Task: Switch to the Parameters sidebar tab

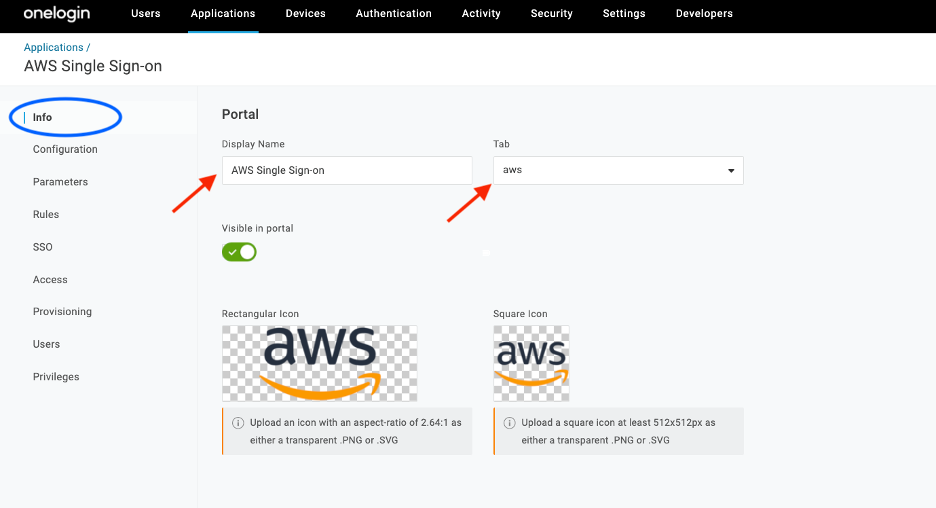Action: pyautogui.click(x=60, y=181)
